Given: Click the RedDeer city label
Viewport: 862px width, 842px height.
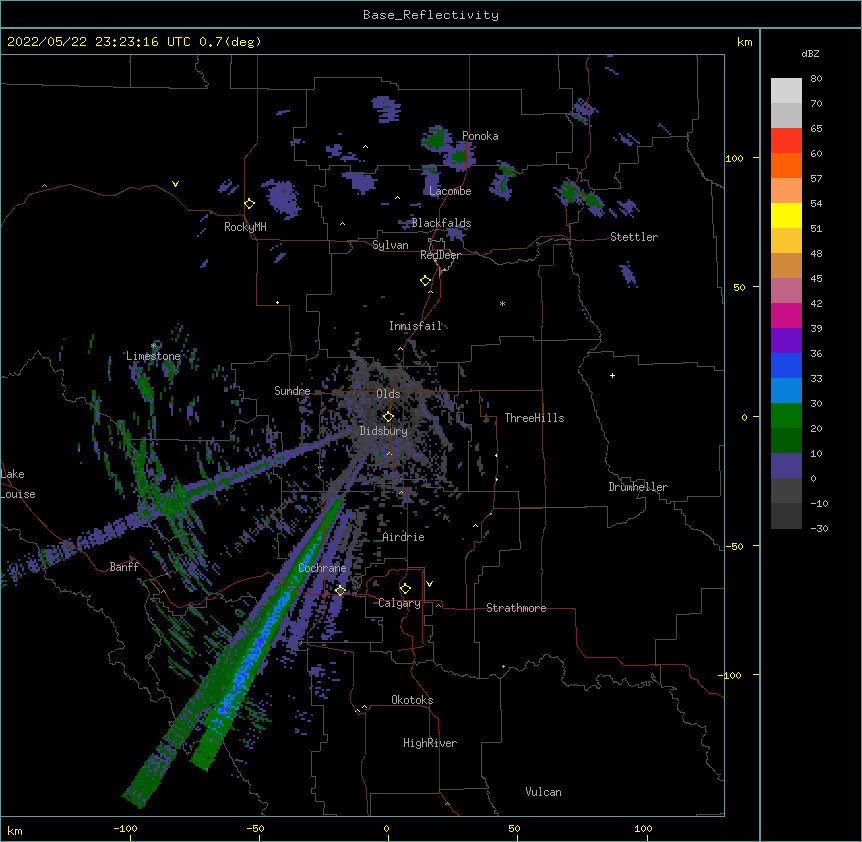Looking at the screenshot, I should coord(440,255).
